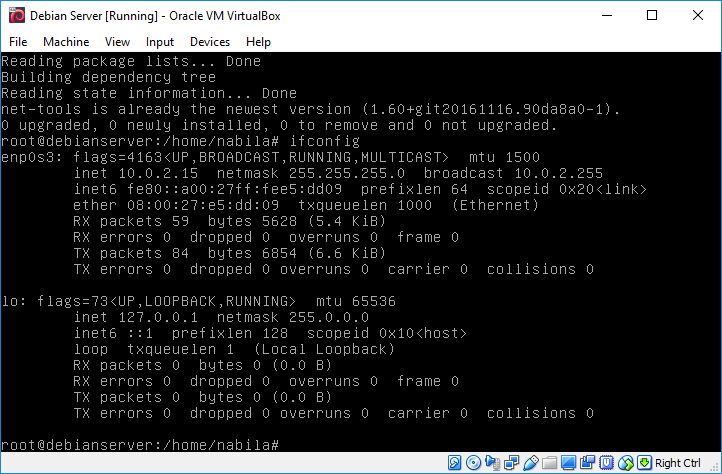Click the optical disk status icon
This screenshot has height=474, width=722.
coord(473,462)
